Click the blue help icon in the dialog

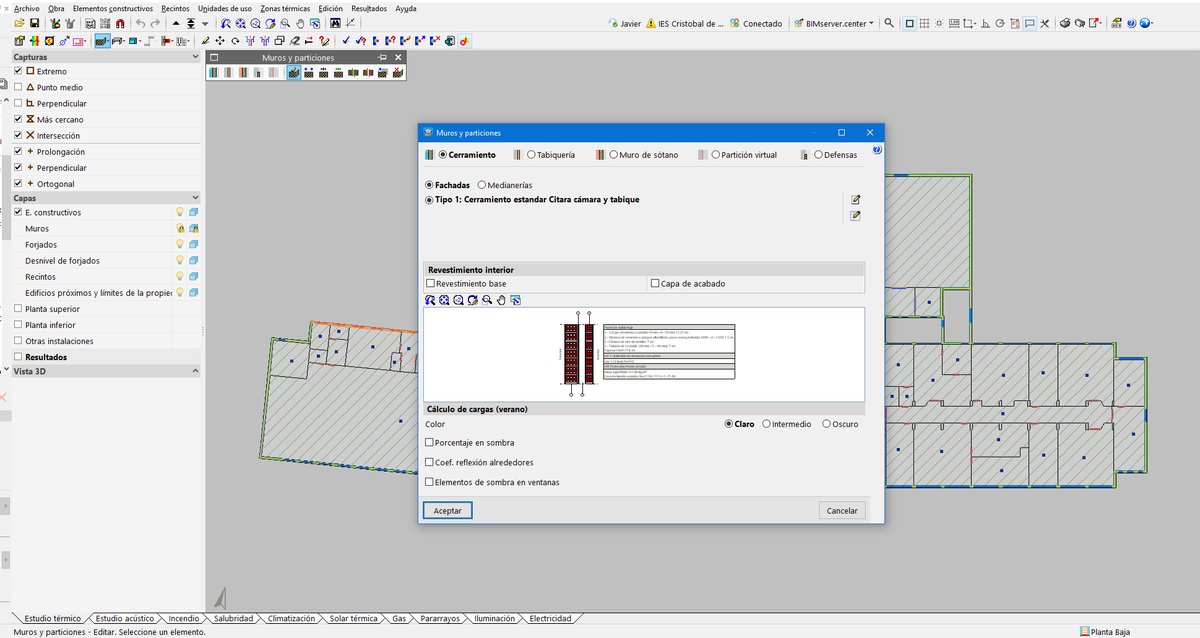(877, 150)
